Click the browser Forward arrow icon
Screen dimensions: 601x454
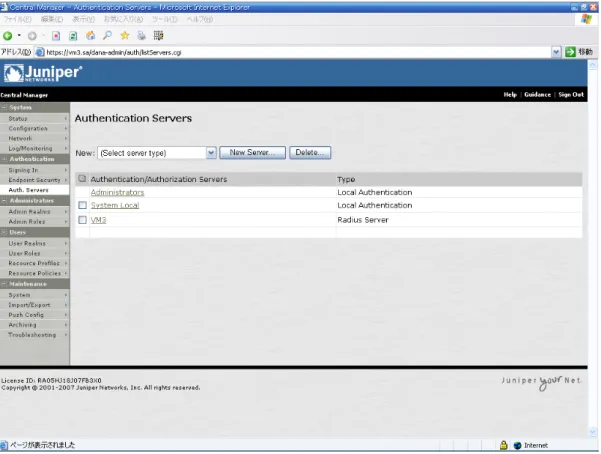point(32,36)
